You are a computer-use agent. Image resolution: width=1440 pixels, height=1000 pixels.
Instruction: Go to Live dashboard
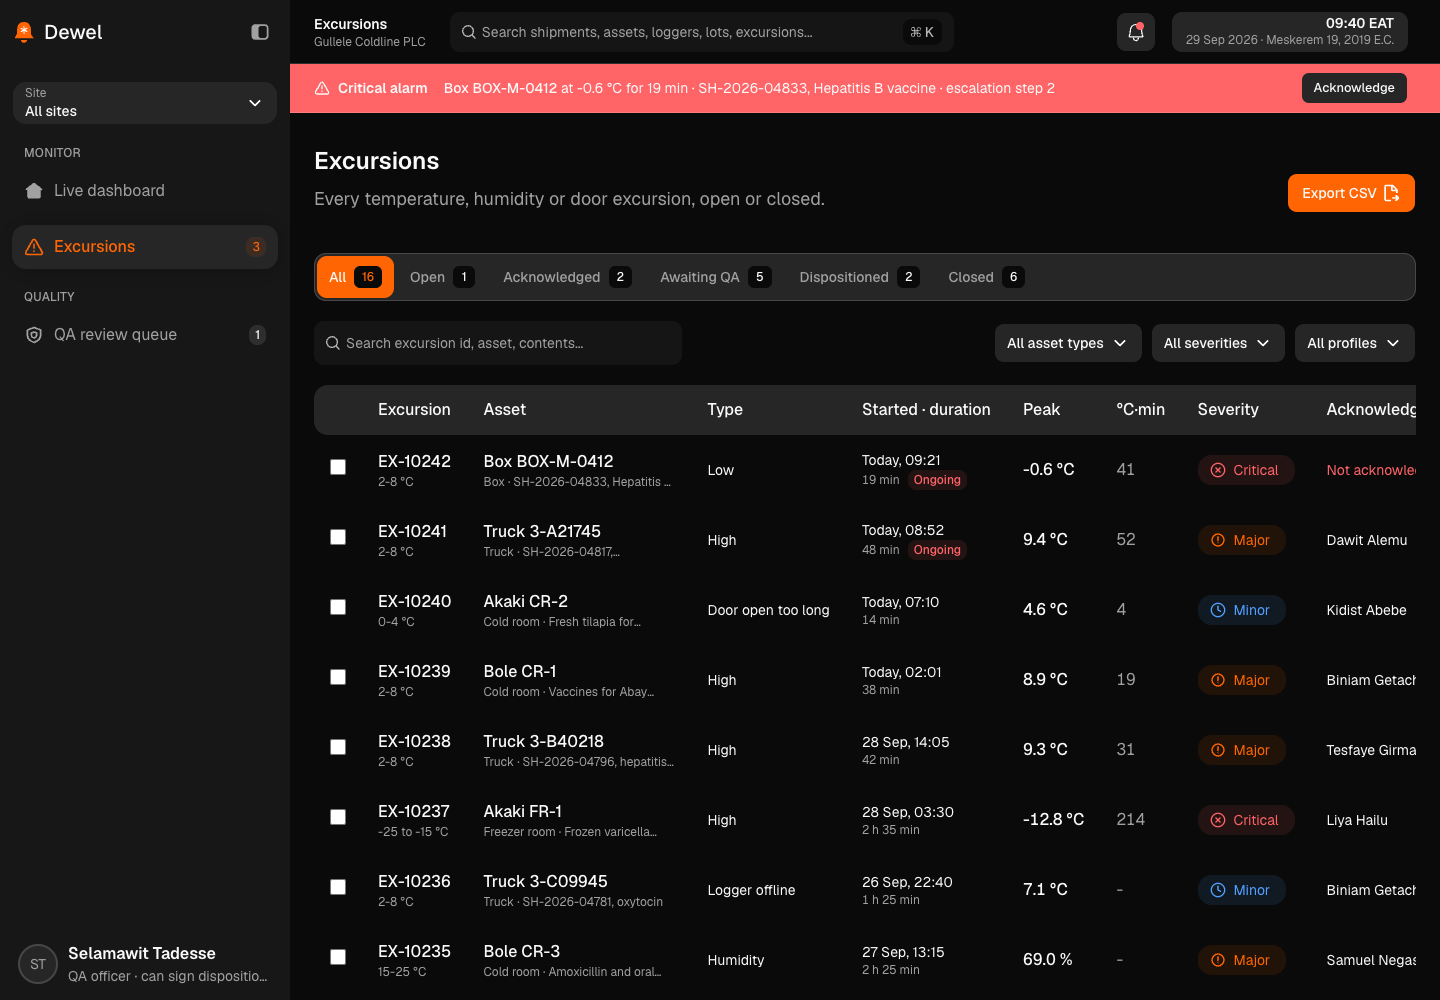click(x=145, y=191)
